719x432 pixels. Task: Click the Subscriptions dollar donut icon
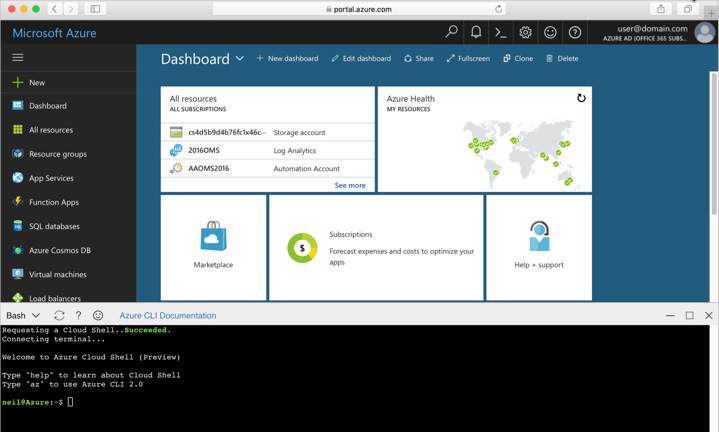302,248
